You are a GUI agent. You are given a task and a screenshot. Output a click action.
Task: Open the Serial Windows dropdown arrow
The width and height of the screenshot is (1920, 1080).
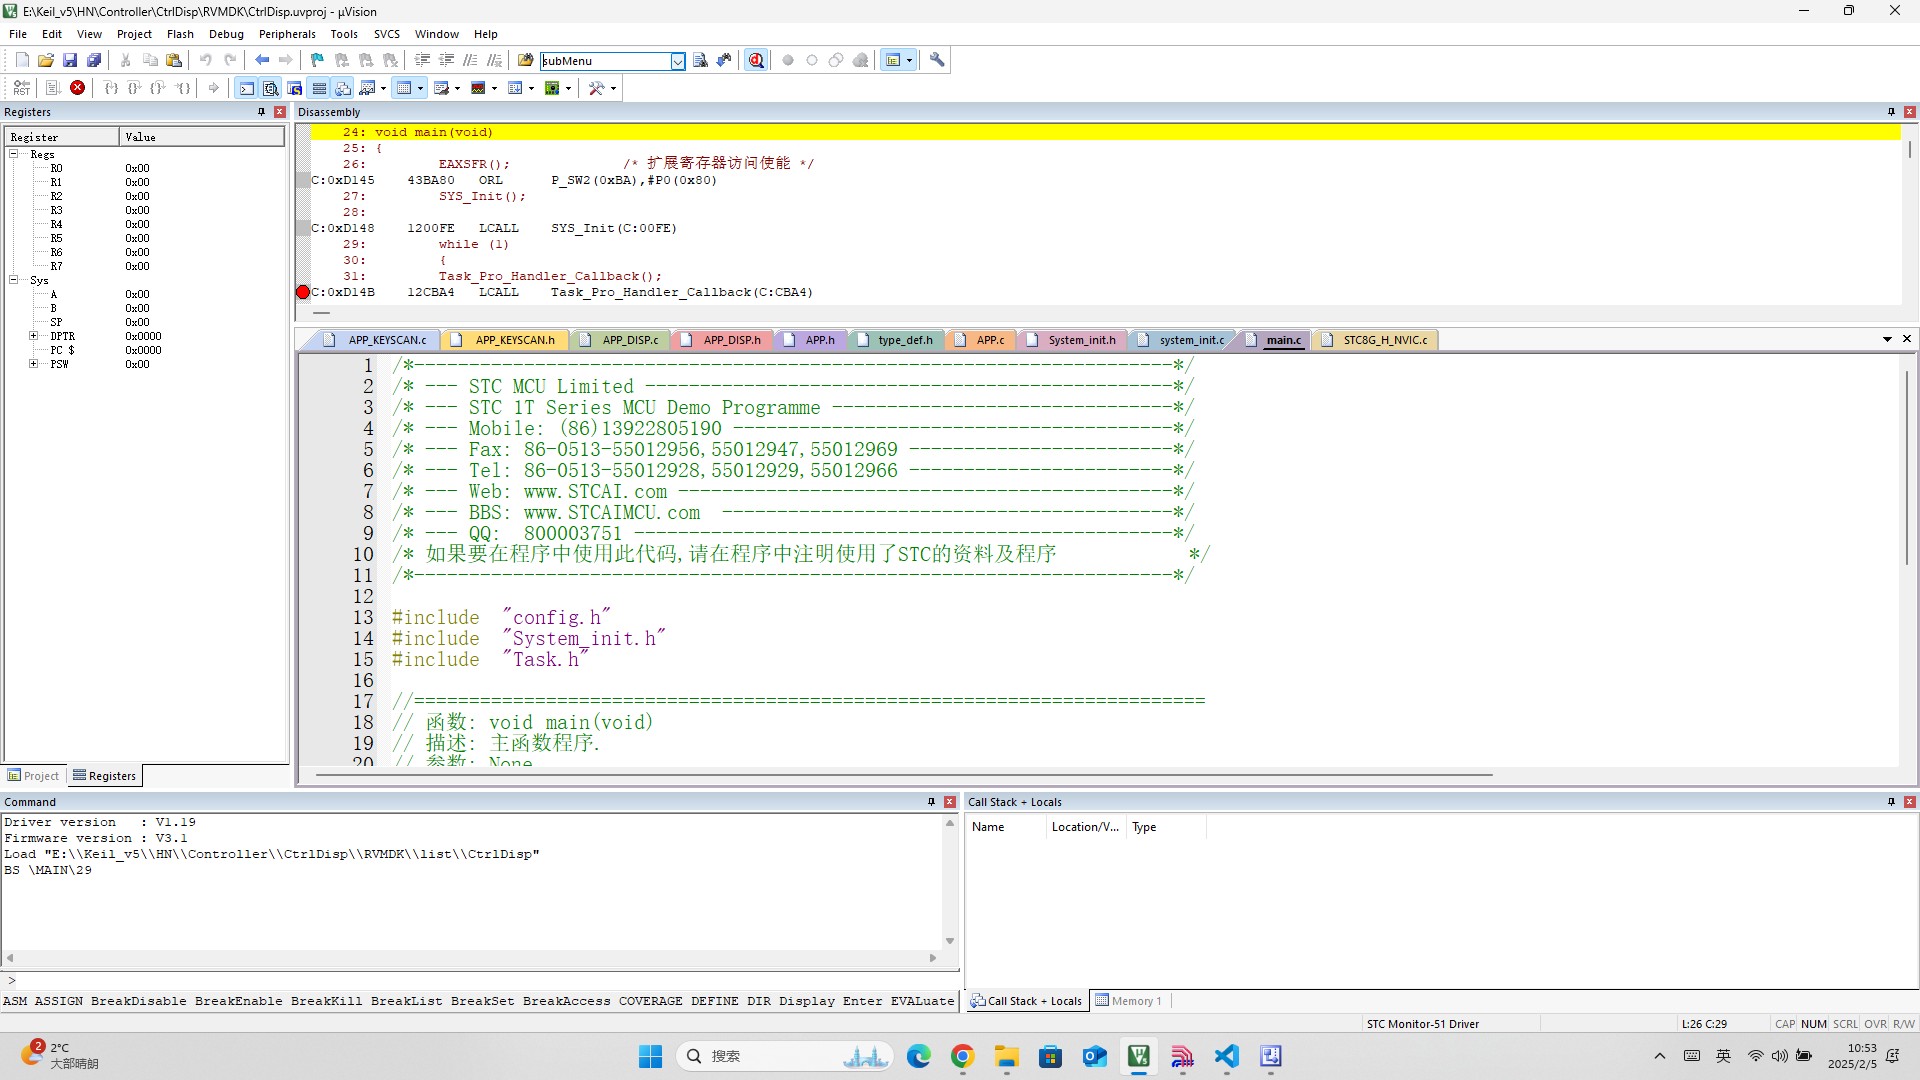coord(457,88)
